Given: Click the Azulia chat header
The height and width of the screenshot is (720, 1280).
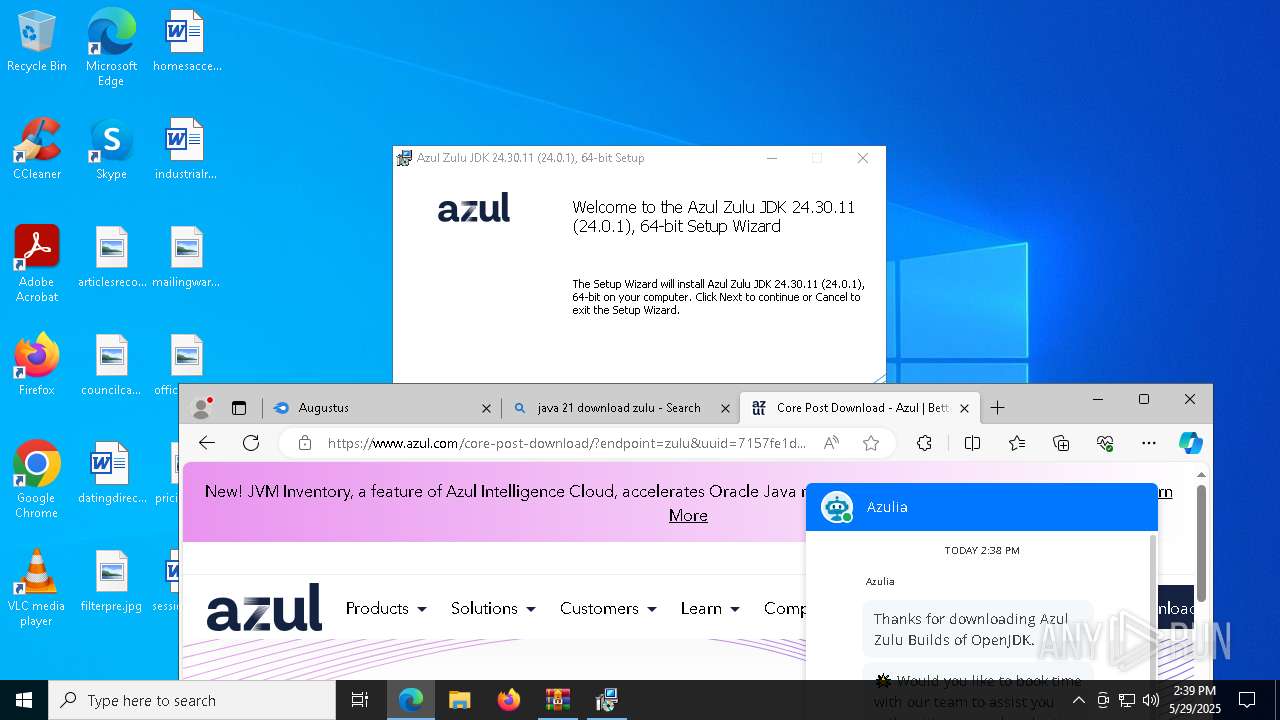Looking at the screenshot, I should (x=982, y=507).
